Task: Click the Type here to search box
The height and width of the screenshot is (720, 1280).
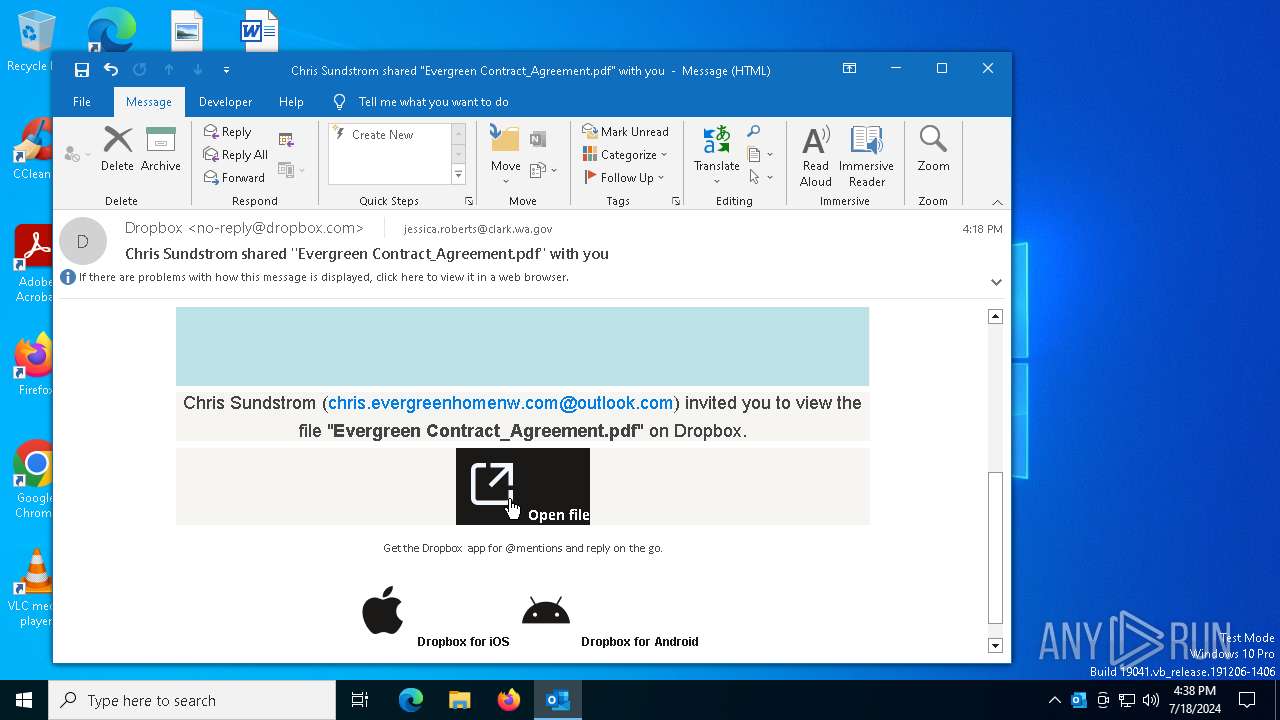Action: coord(192,700)
